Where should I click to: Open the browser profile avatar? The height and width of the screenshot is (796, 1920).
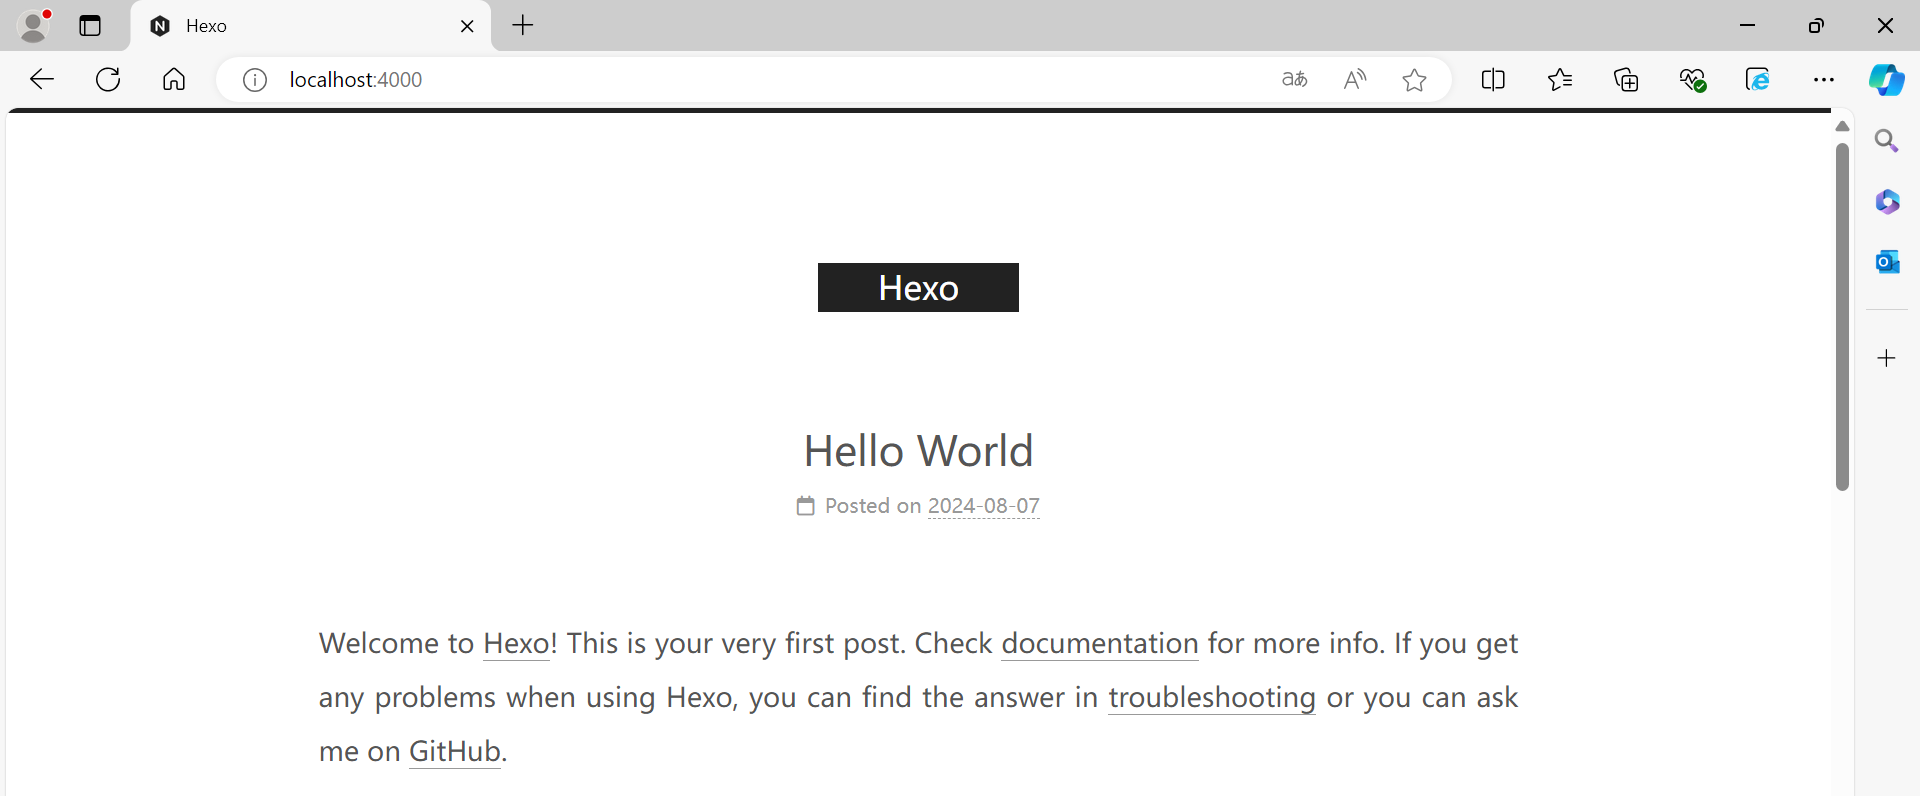(x=34, y=26)
